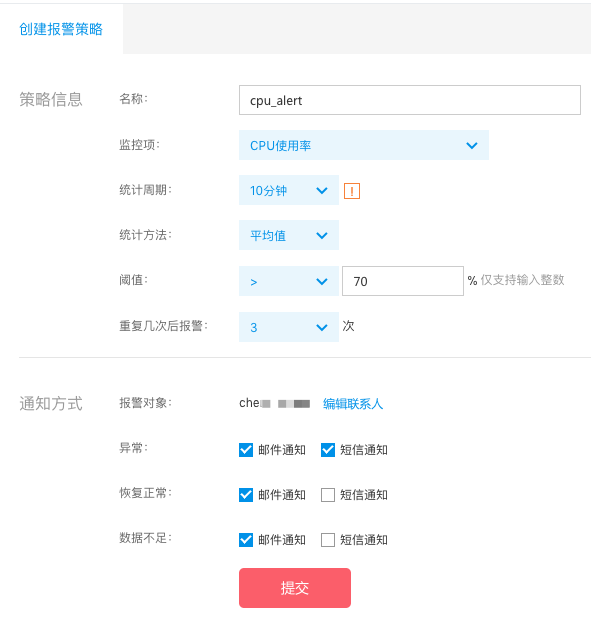The height and width of the screenshot is (623, 591).
Task: Enable 短信通知 for 恢复正常
Action: 328,495
